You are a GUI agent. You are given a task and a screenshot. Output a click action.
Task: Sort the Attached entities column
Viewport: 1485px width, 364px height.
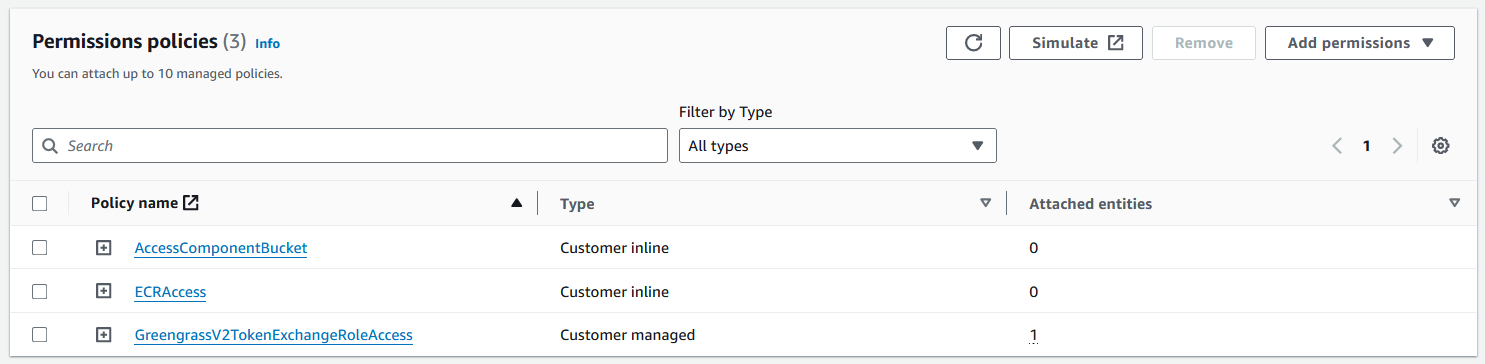click(1454, 203)
